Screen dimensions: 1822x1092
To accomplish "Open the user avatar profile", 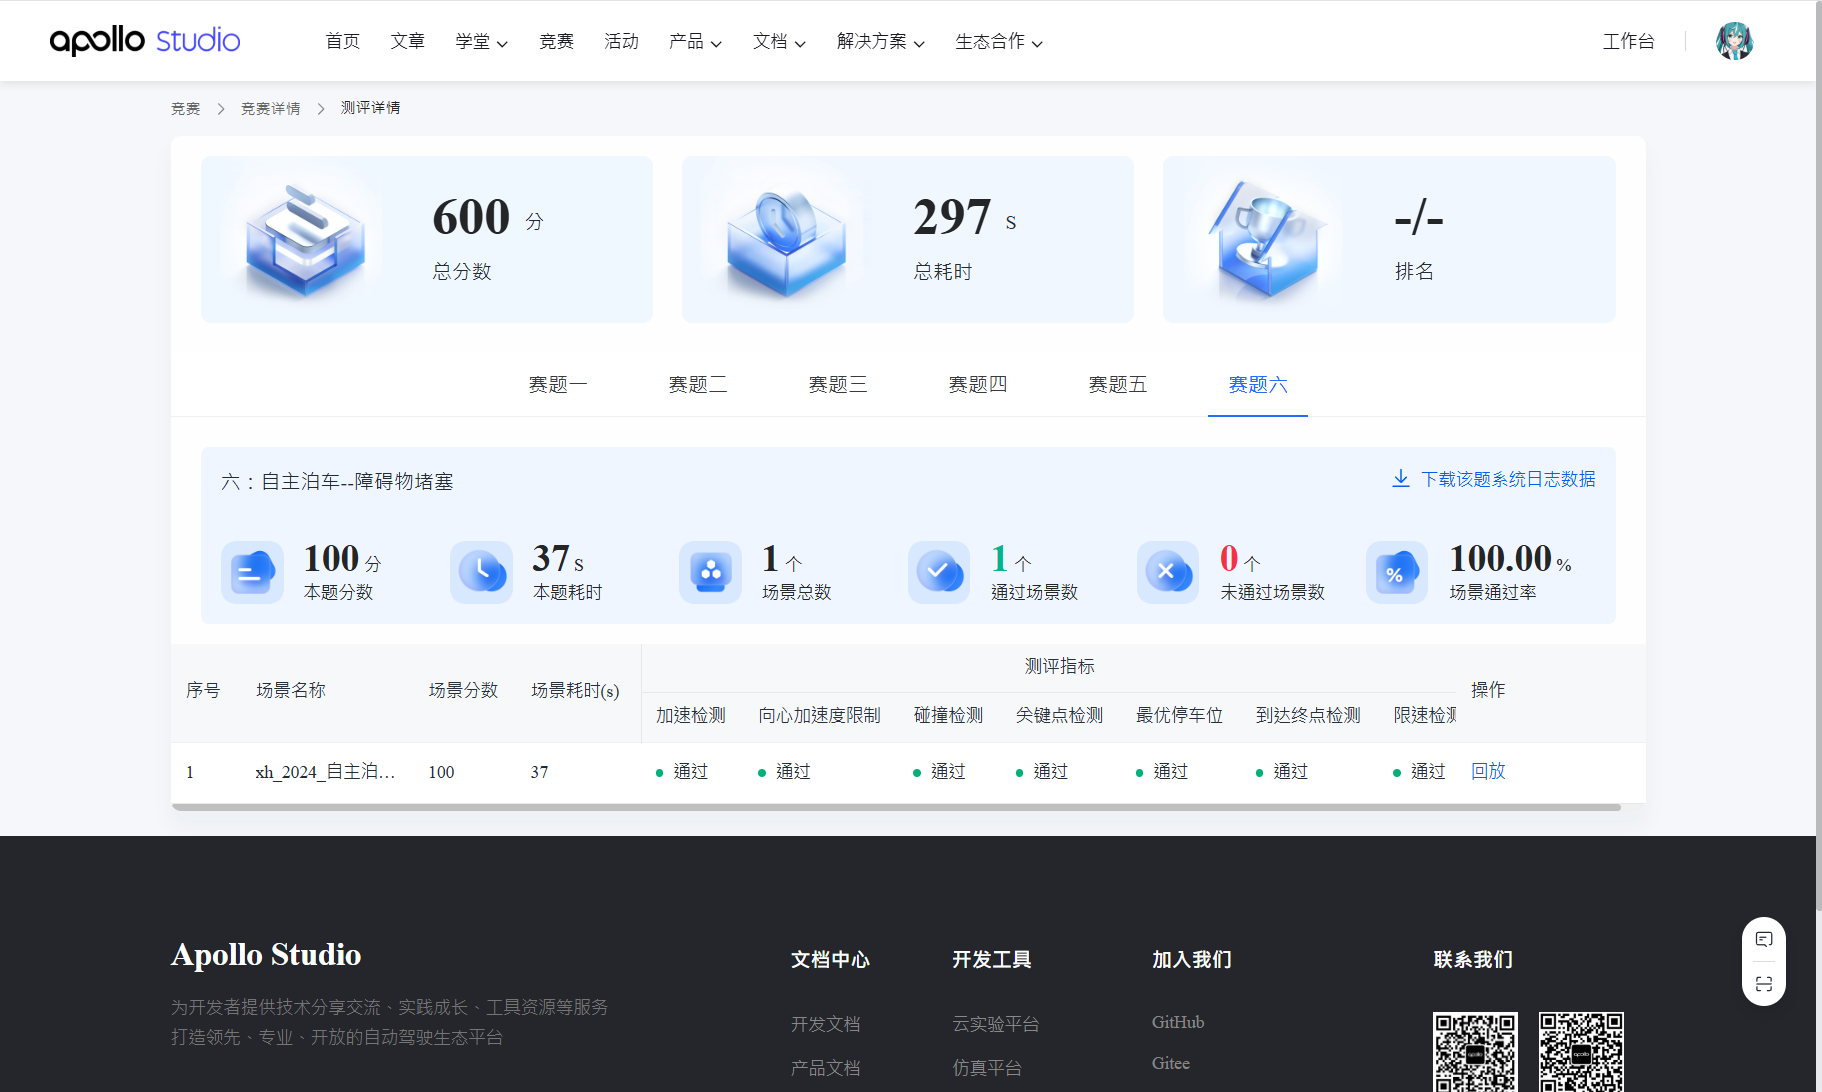I will click(1734, 41).
